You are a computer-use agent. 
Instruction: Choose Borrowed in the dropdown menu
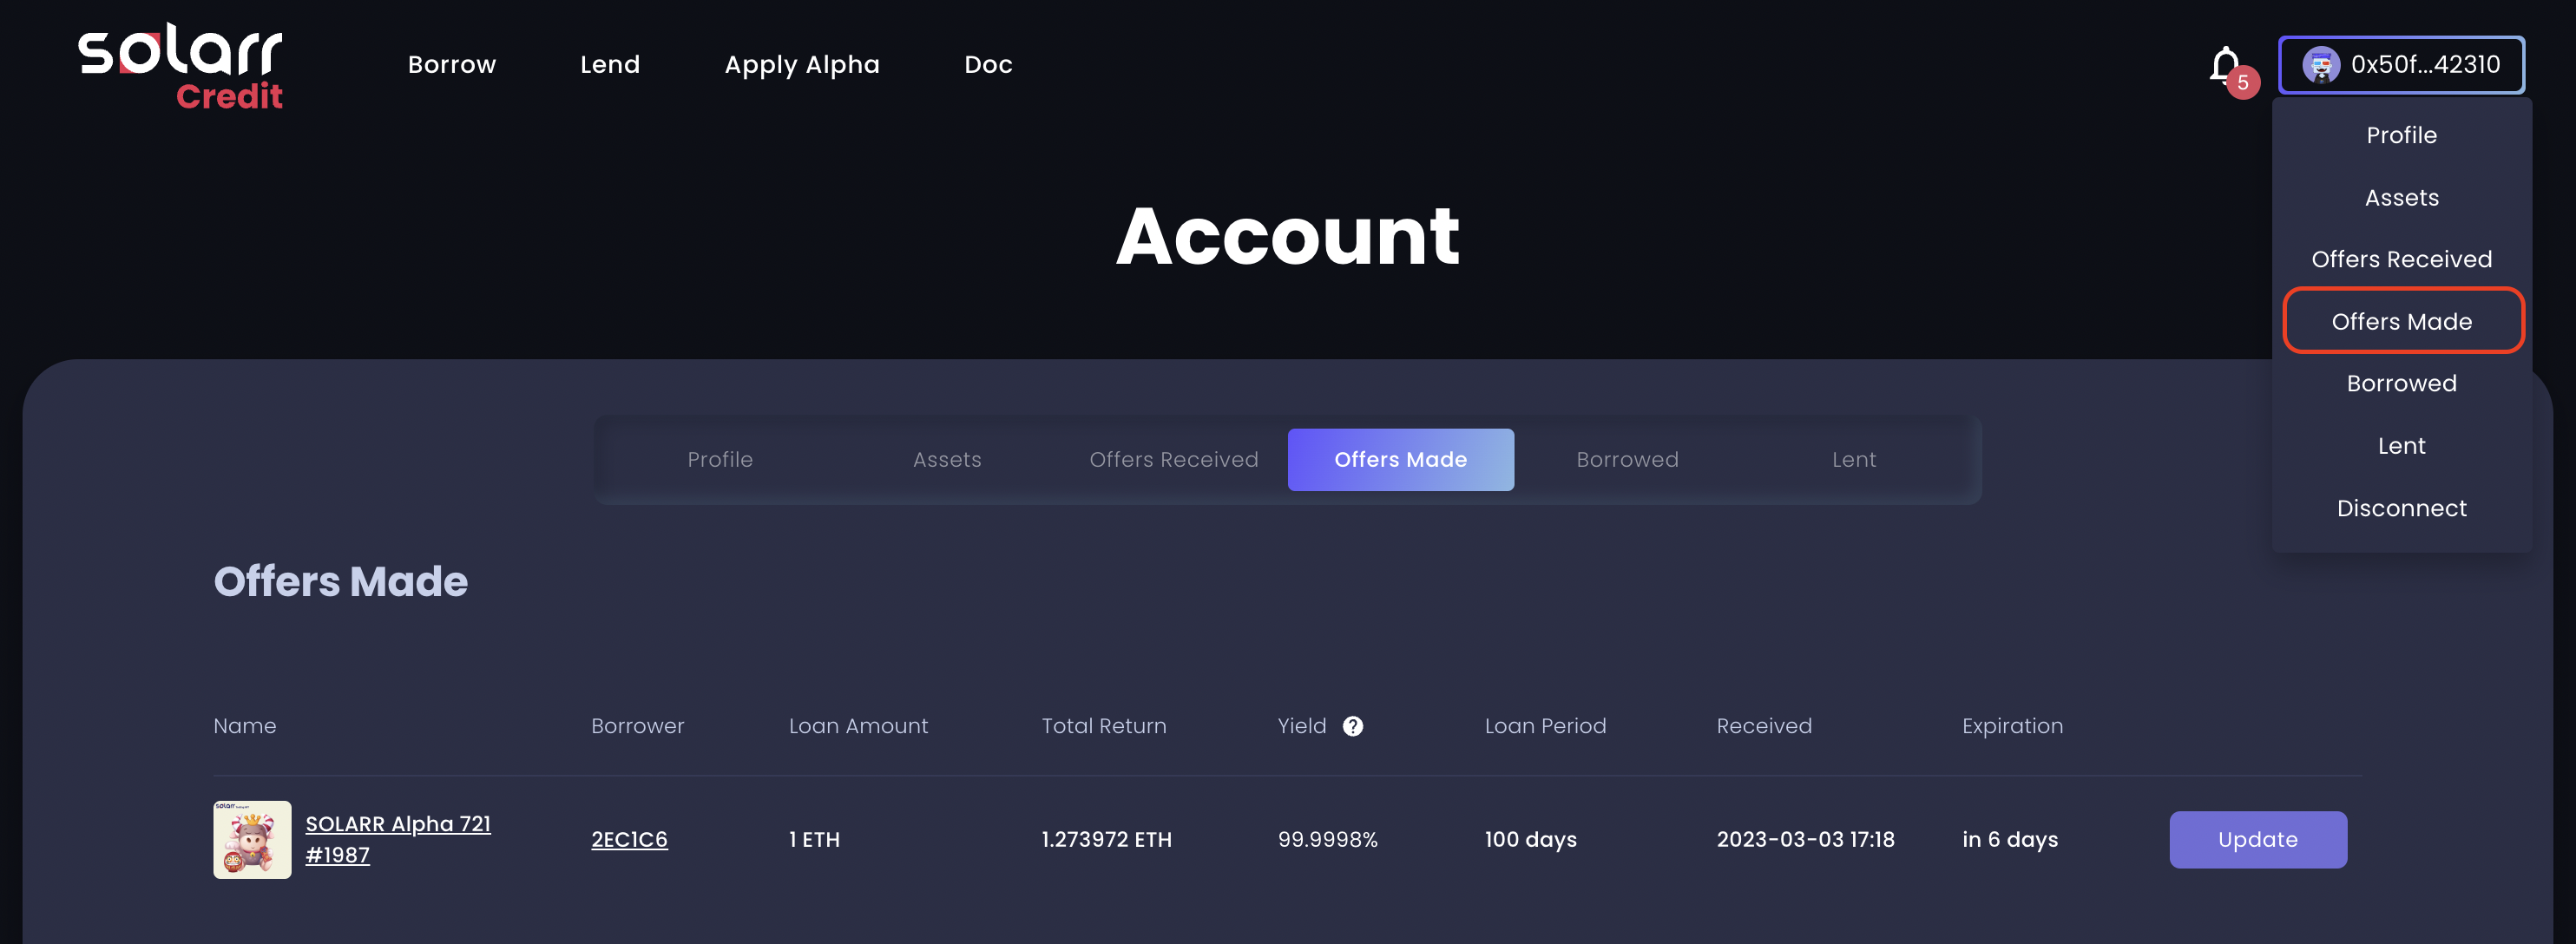2401,383
